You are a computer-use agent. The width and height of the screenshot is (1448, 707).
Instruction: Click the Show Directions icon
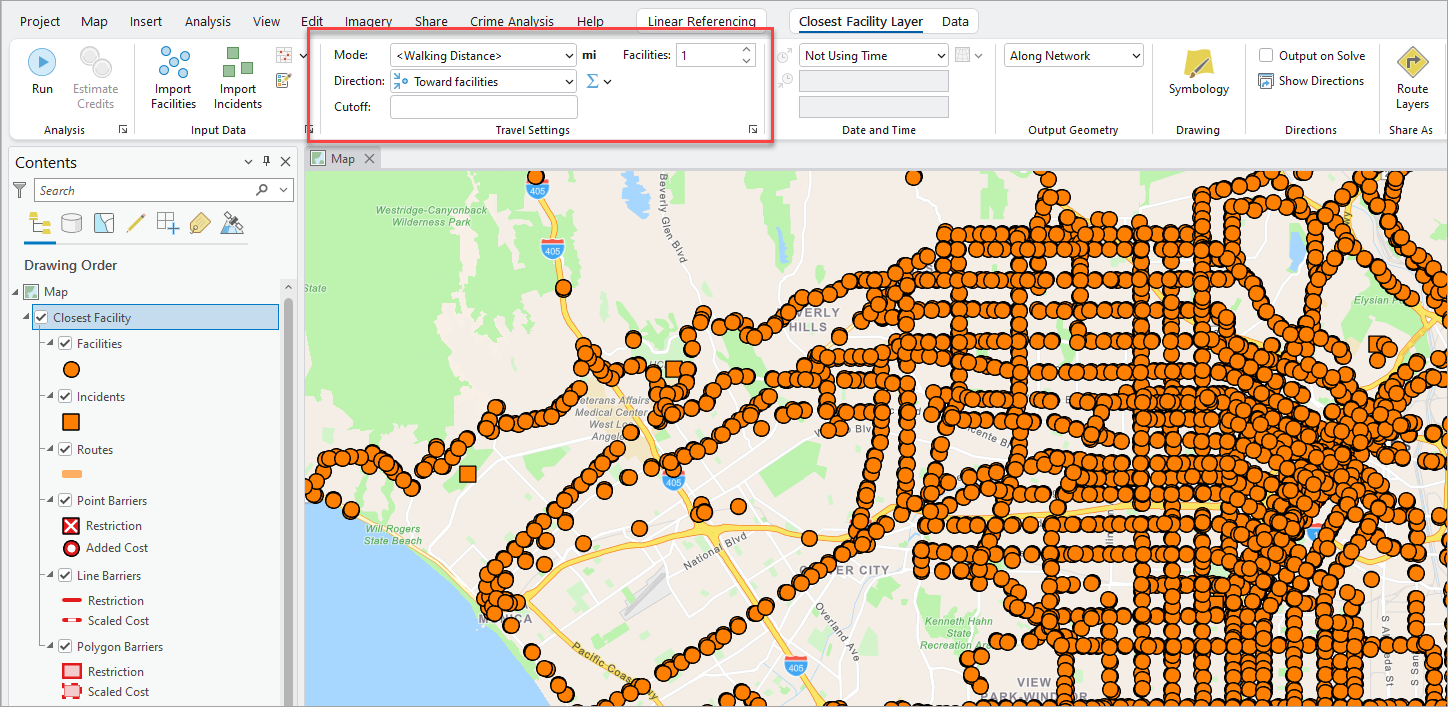point(1266,81)
